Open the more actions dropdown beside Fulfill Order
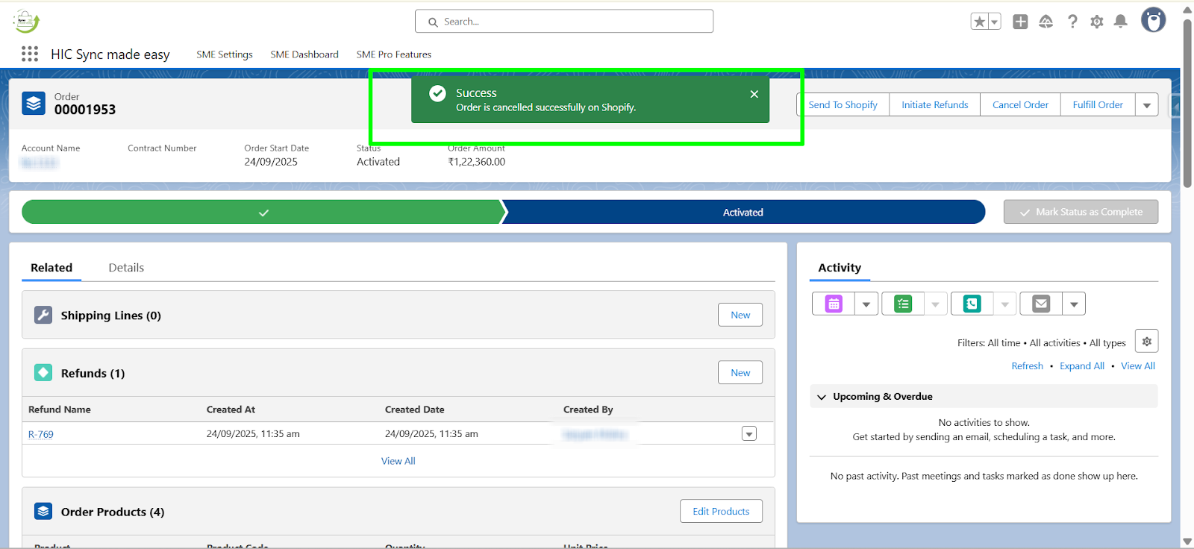 click(x=1147, y=105)
